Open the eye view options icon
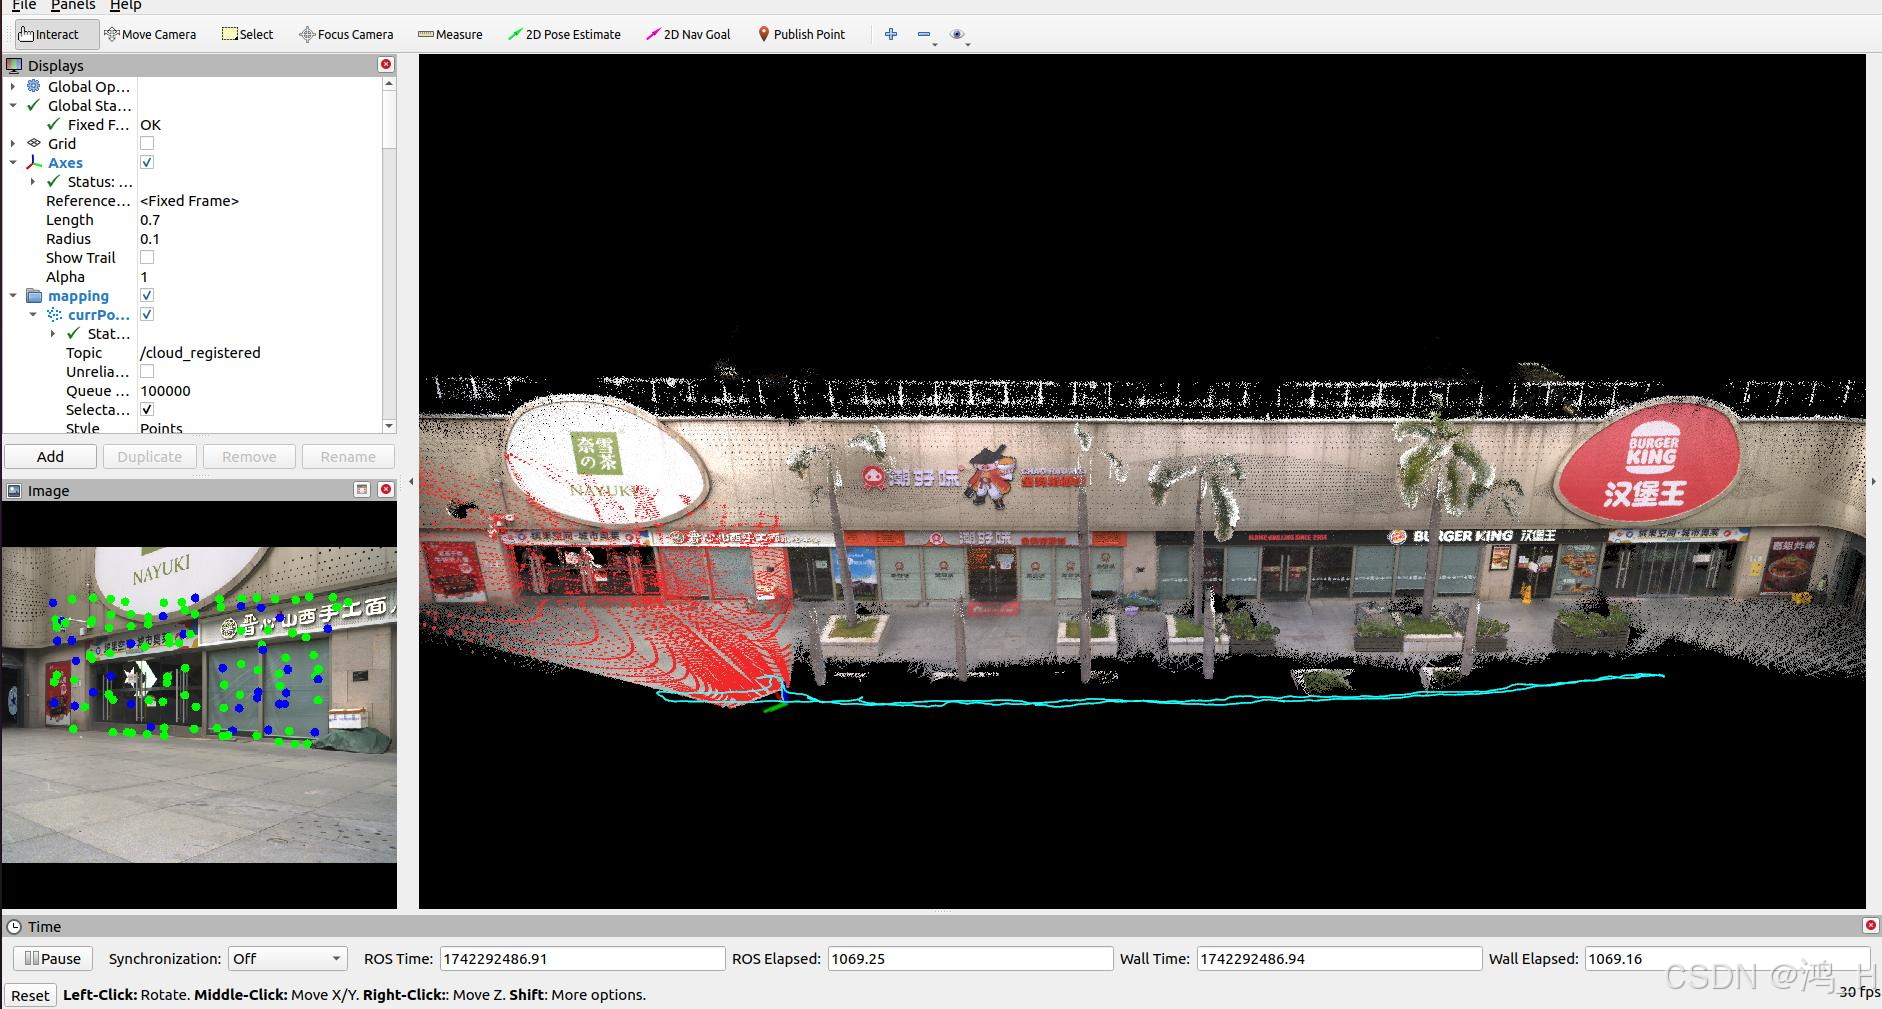Screen dimensions: 1882x1009 click(958, 35)
